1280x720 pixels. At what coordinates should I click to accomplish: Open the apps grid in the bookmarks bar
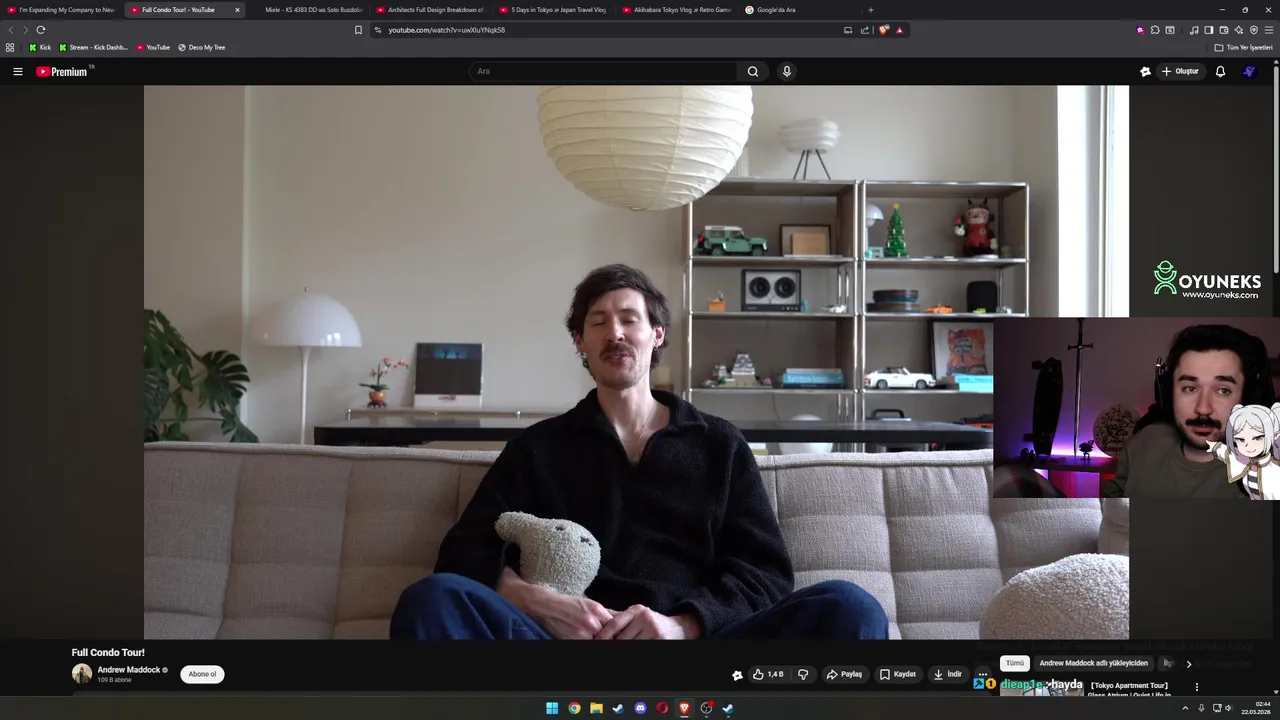click(10, 47)
